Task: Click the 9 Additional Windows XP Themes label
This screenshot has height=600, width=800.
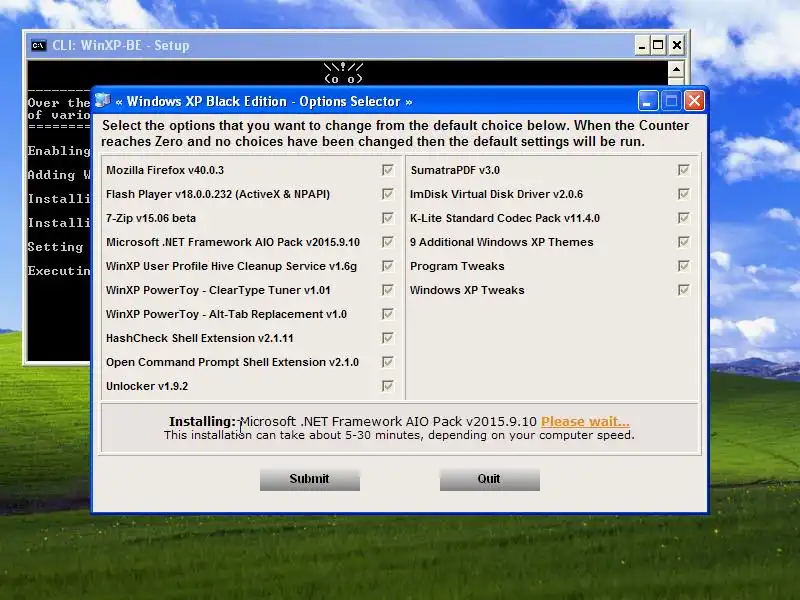Action: tap(502, 242)
